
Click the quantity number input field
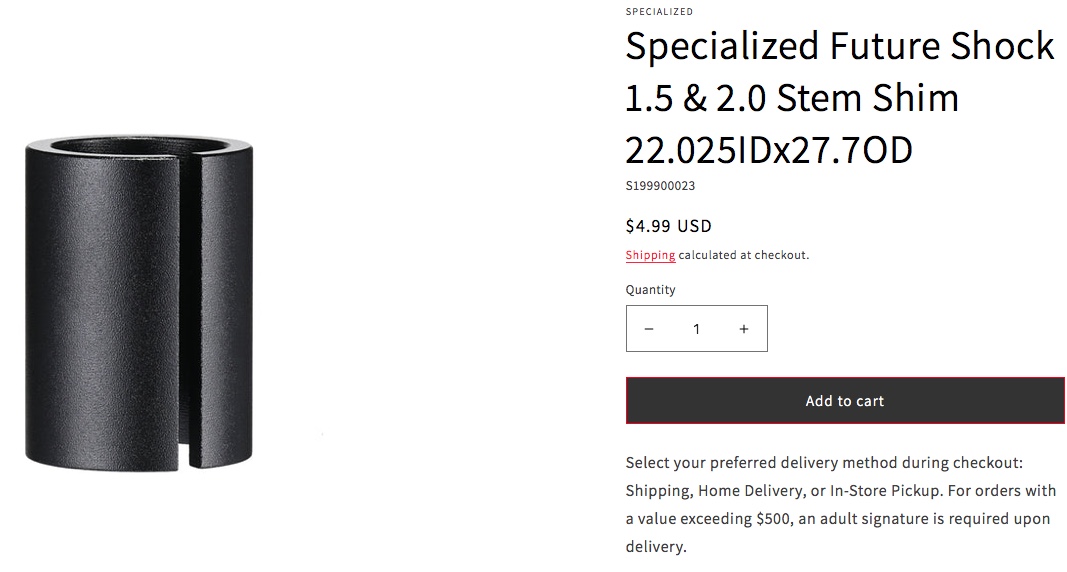coord(696,329)
